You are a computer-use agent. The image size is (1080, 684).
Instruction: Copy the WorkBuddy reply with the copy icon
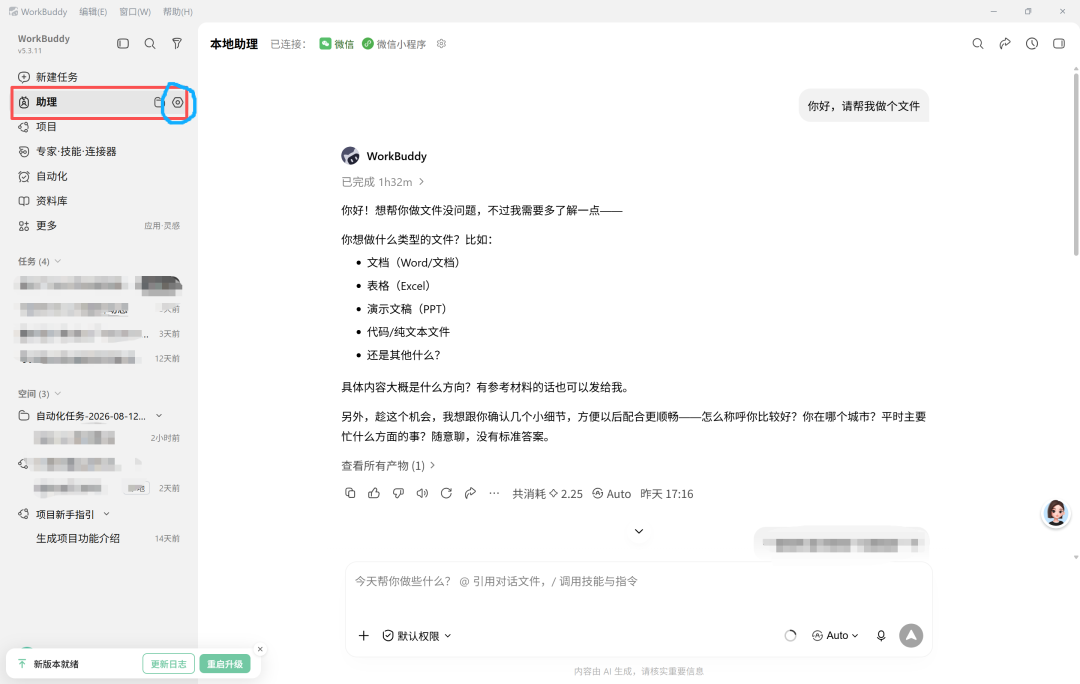(x=350, y=493)
